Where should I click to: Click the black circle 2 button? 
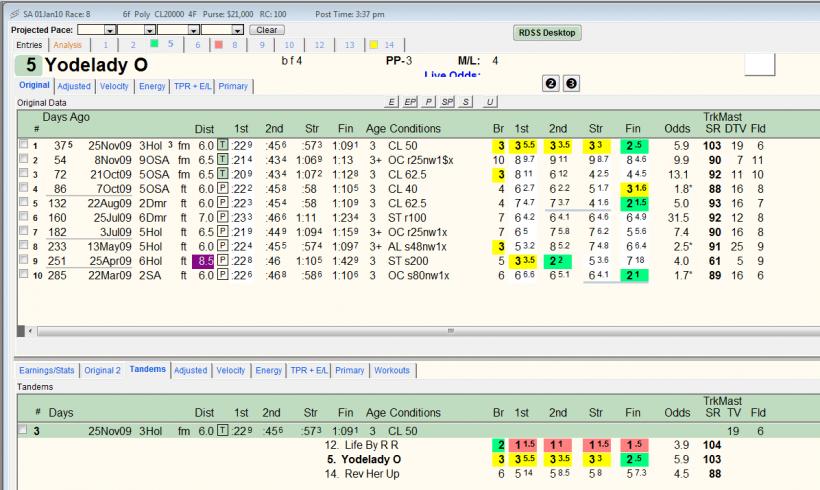point(551,84)
